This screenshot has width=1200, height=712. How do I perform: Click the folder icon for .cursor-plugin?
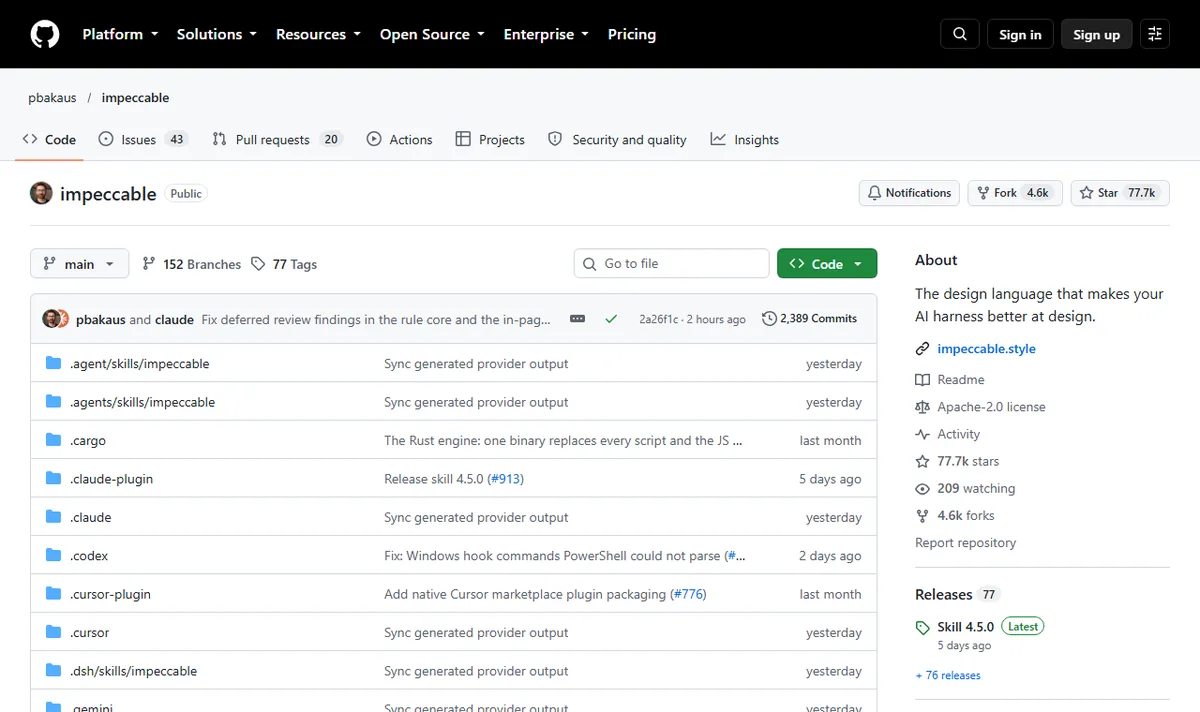[x=54, y=594]
